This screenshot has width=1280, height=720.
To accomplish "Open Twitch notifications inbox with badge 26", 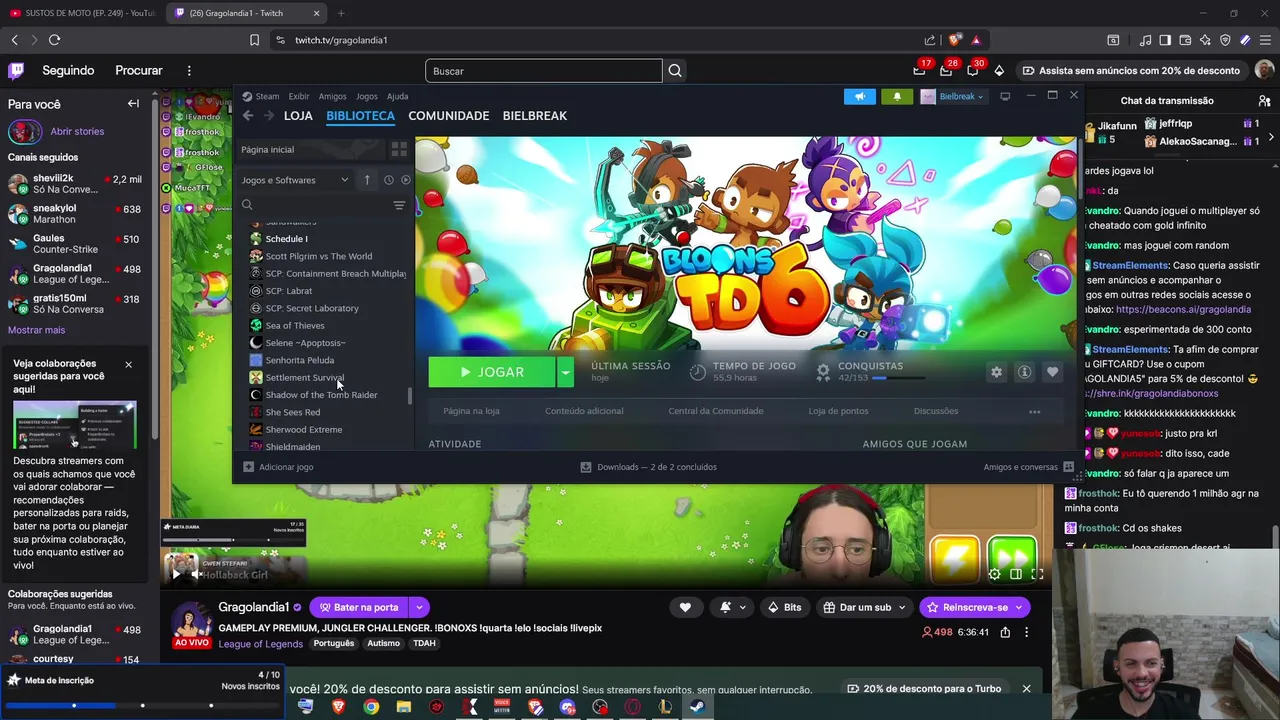I will (x=946, y=70).
